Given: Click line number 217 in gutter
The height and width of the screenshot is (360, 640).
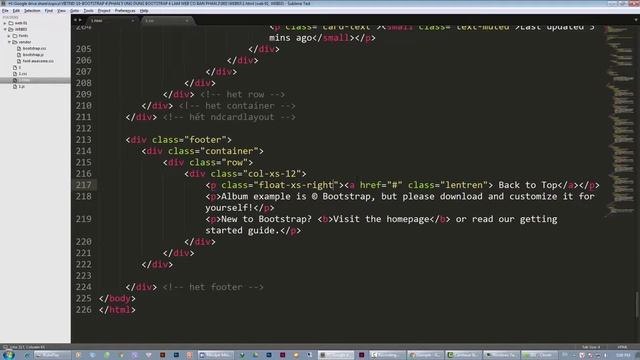Looking at the screenshot, I should (x=84, y=185).
